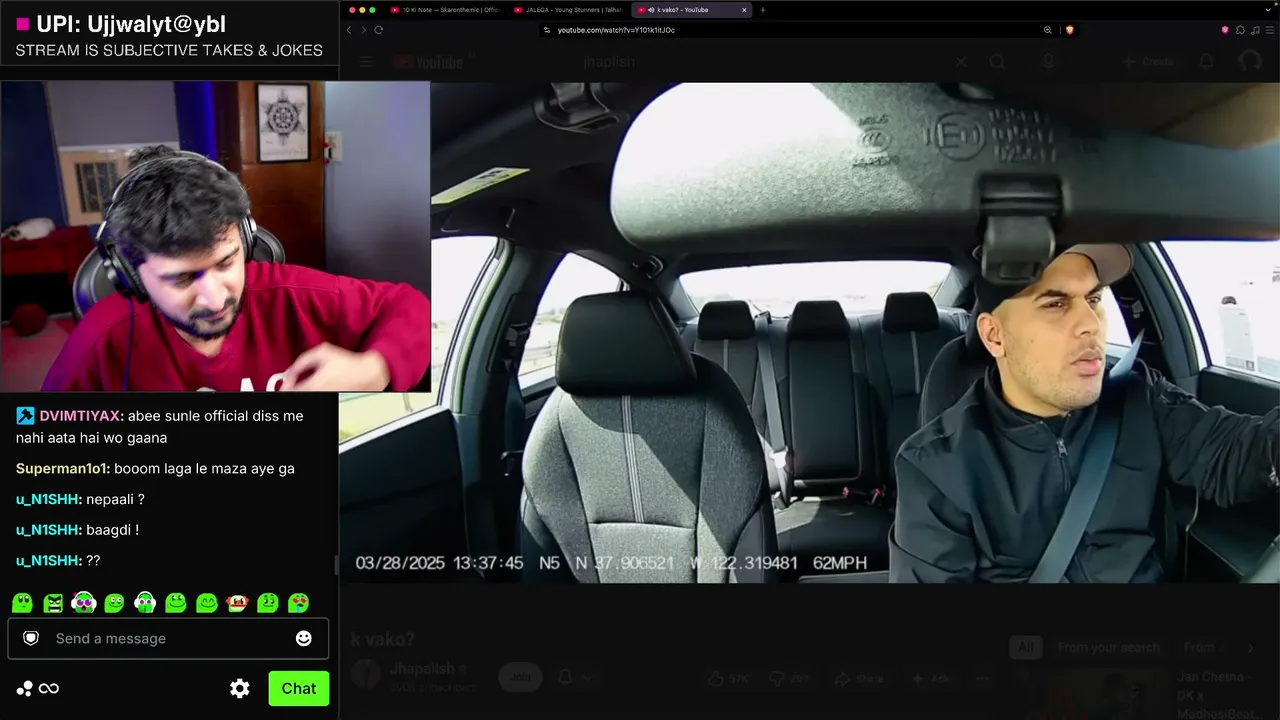This screenshot has height=720, width=1280.
Task: Open chat settings gear icon
Action: pos(240,688)
